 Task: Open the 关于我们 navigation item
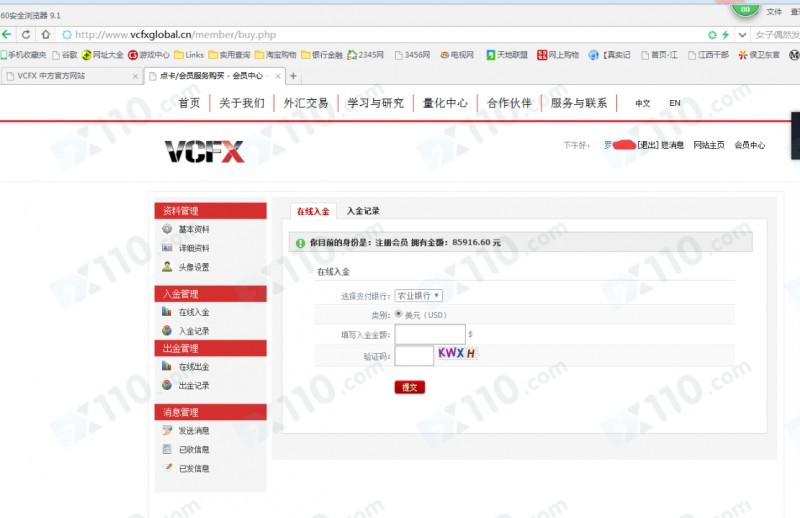[242, 103]
